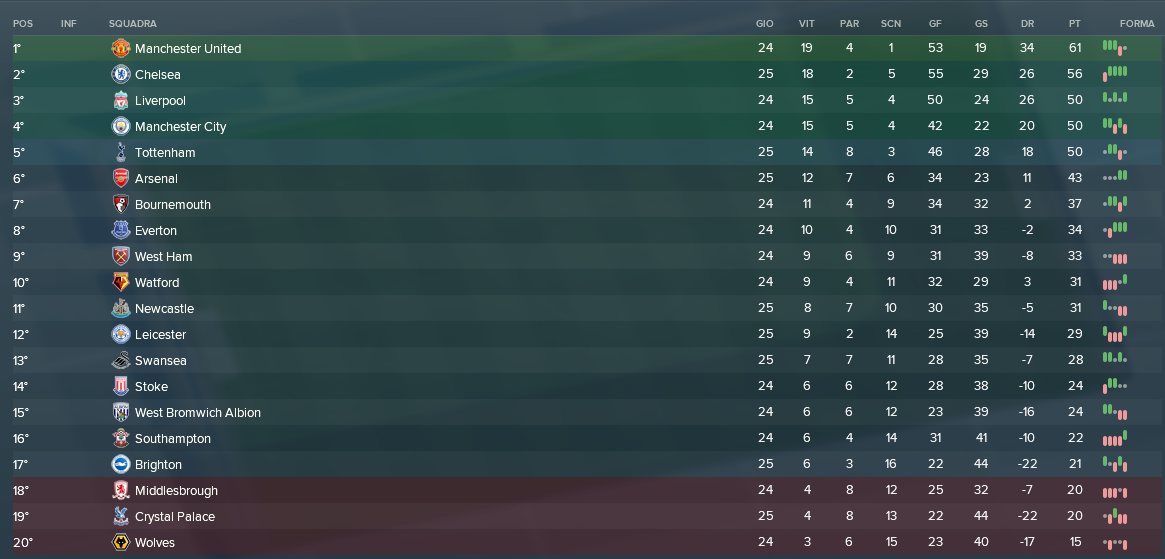This screenshot has height=559, width=1165.
Task: Click the Arsenal cannon crest
Action: point(120,178)
